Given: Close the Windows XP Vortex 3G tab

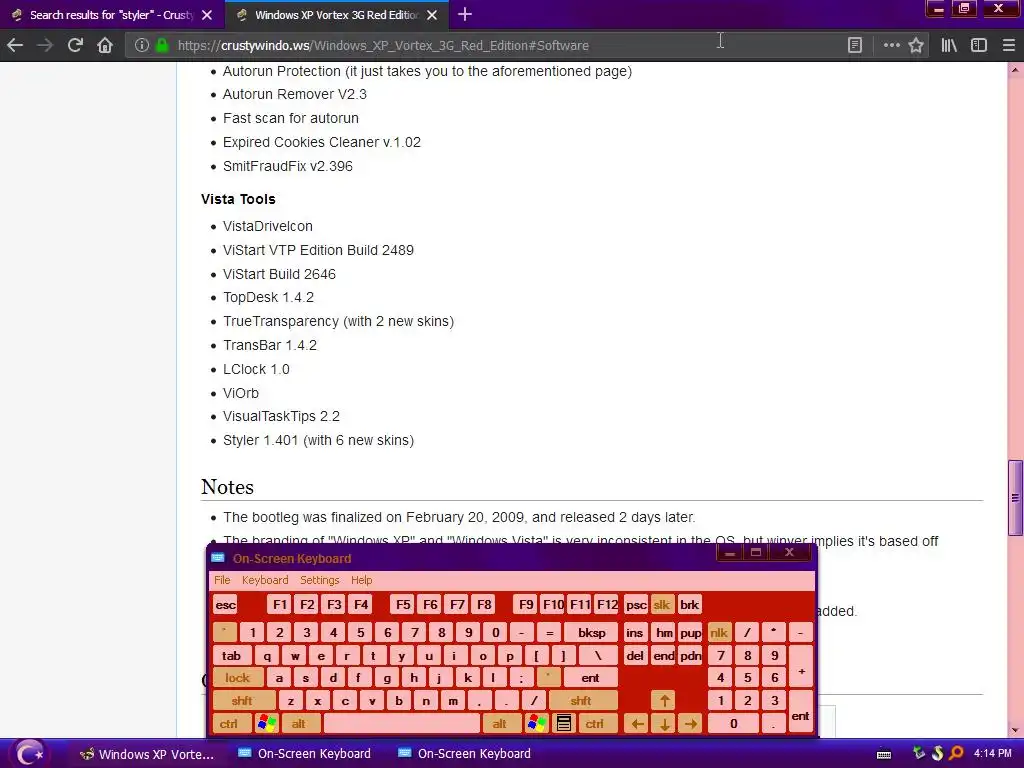Looking at the screenshot, I should (432, 14).
